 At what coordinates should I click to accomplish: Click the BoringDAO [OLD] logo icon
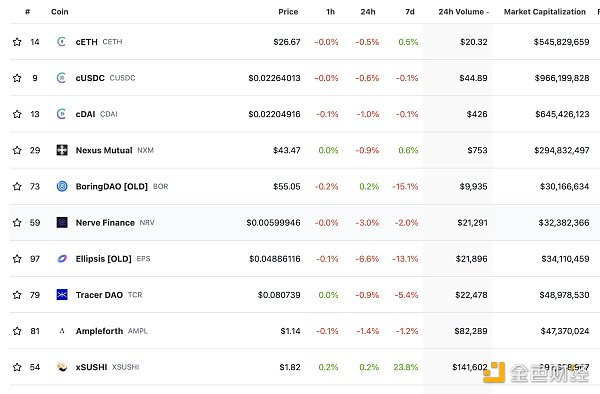tap(62, 186)
